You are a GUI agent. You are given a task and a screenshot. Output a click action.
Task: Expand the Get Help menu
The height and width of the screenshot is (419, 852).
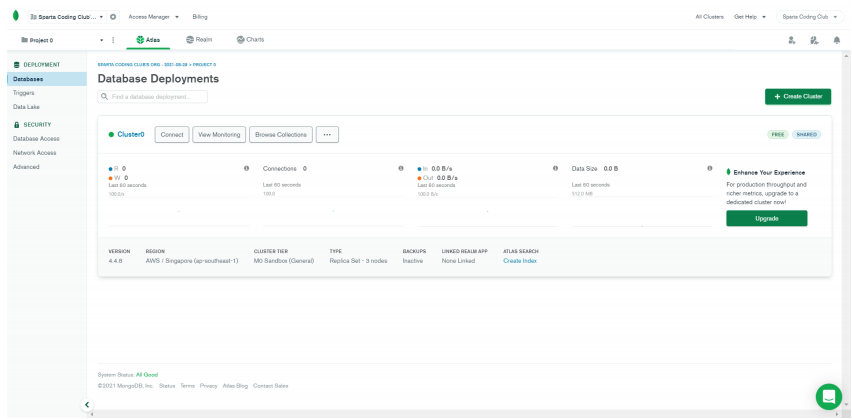750,17
